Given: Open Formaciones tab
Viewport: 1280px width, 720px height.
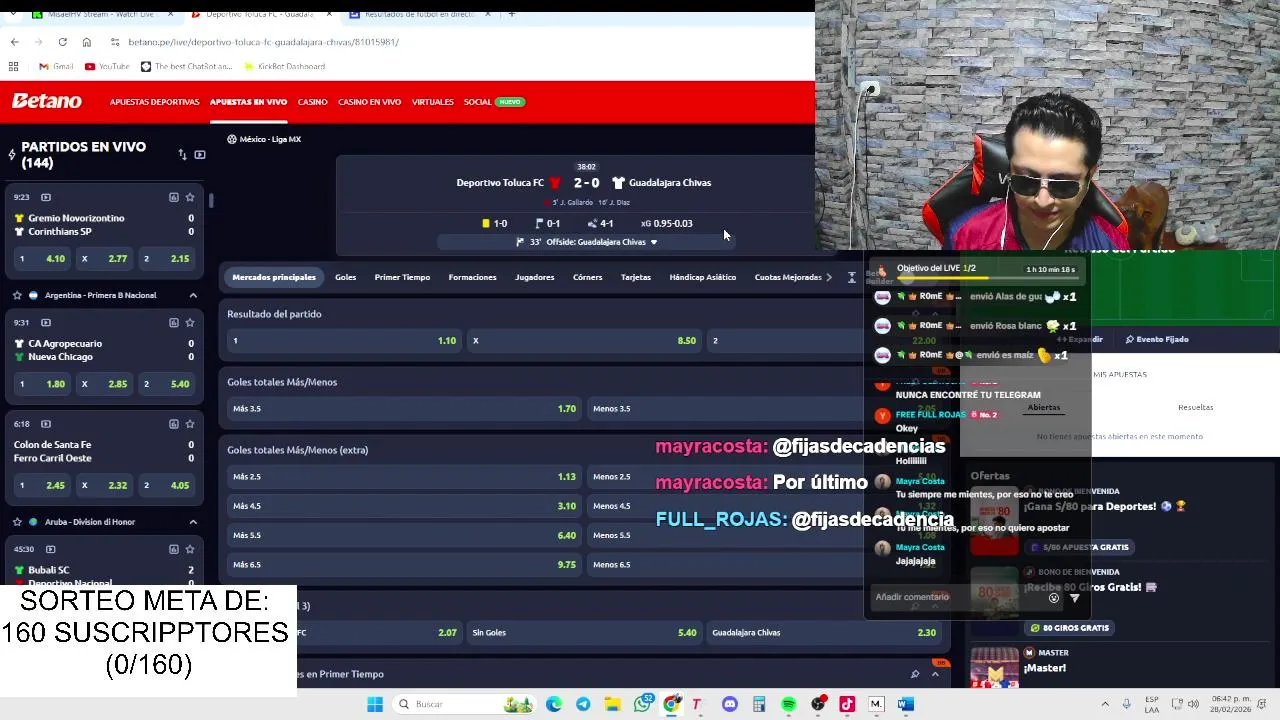Looking at the screenshot, I should pos(472,277).
